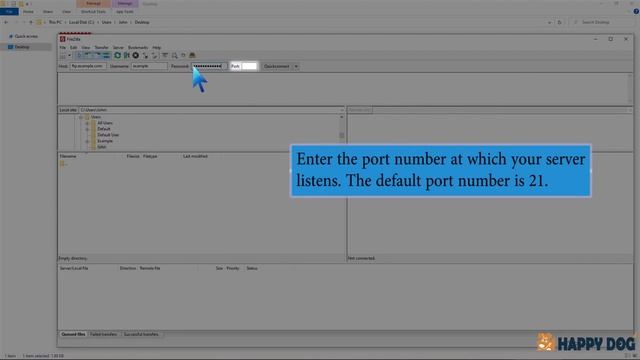
Task: Open Site Manager icon in FileZilla toolbar
Action: point(62,56)
